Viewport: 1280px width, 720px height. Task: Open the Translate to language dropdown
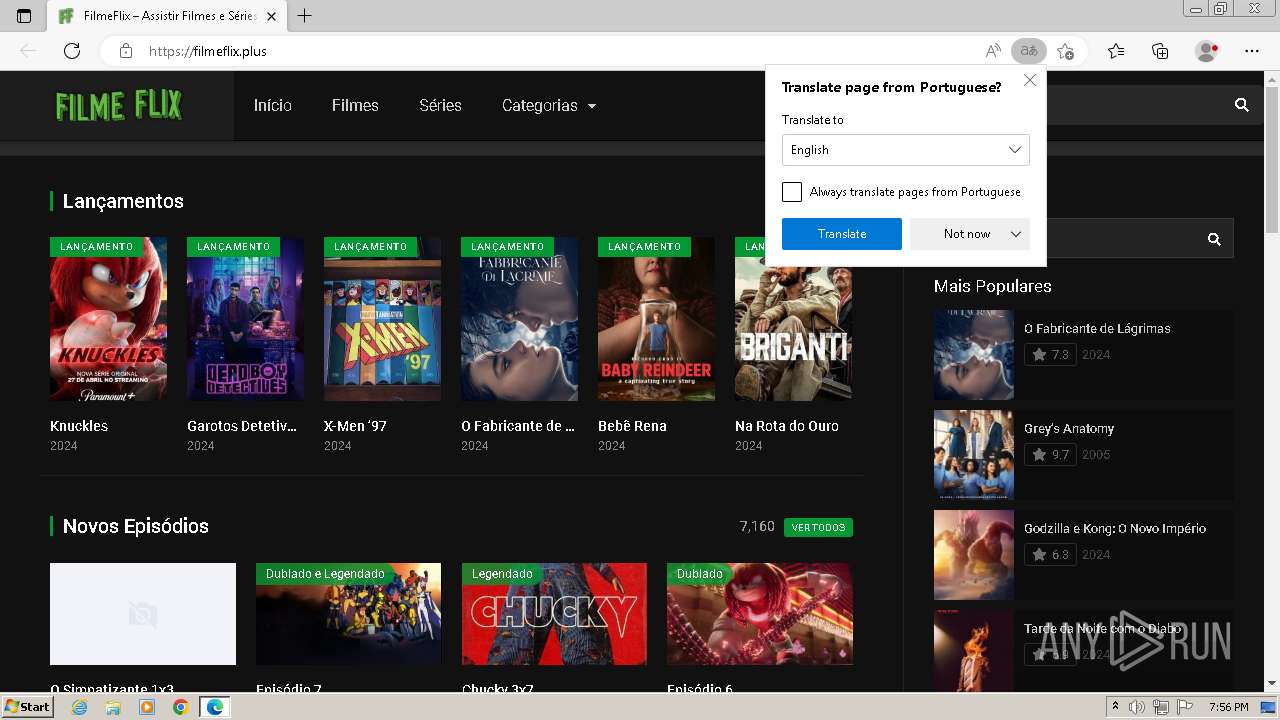pos(905,150)
